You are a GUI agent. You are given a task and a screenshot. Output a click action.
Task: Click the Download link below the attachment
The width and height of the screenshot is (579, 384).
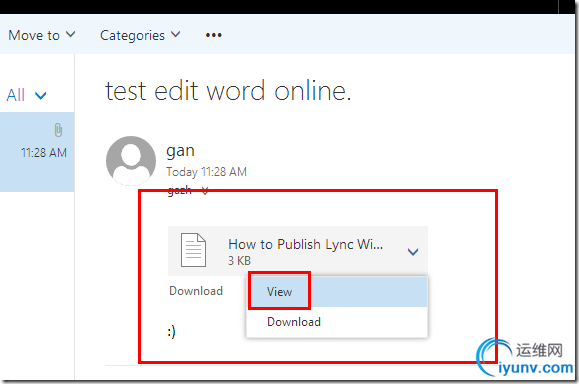coord(196,291)
